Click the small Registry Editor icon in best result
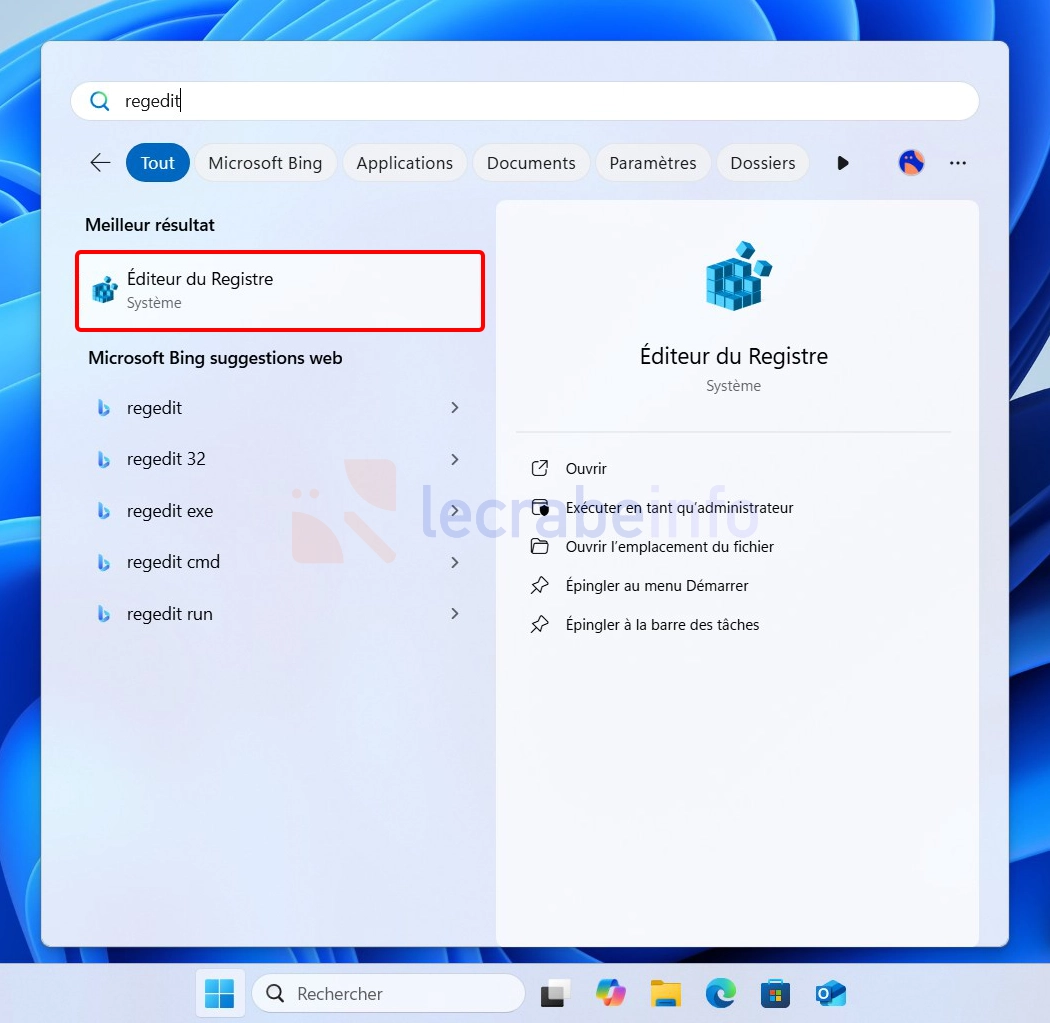The image size is (1050, 1023). 105,290
